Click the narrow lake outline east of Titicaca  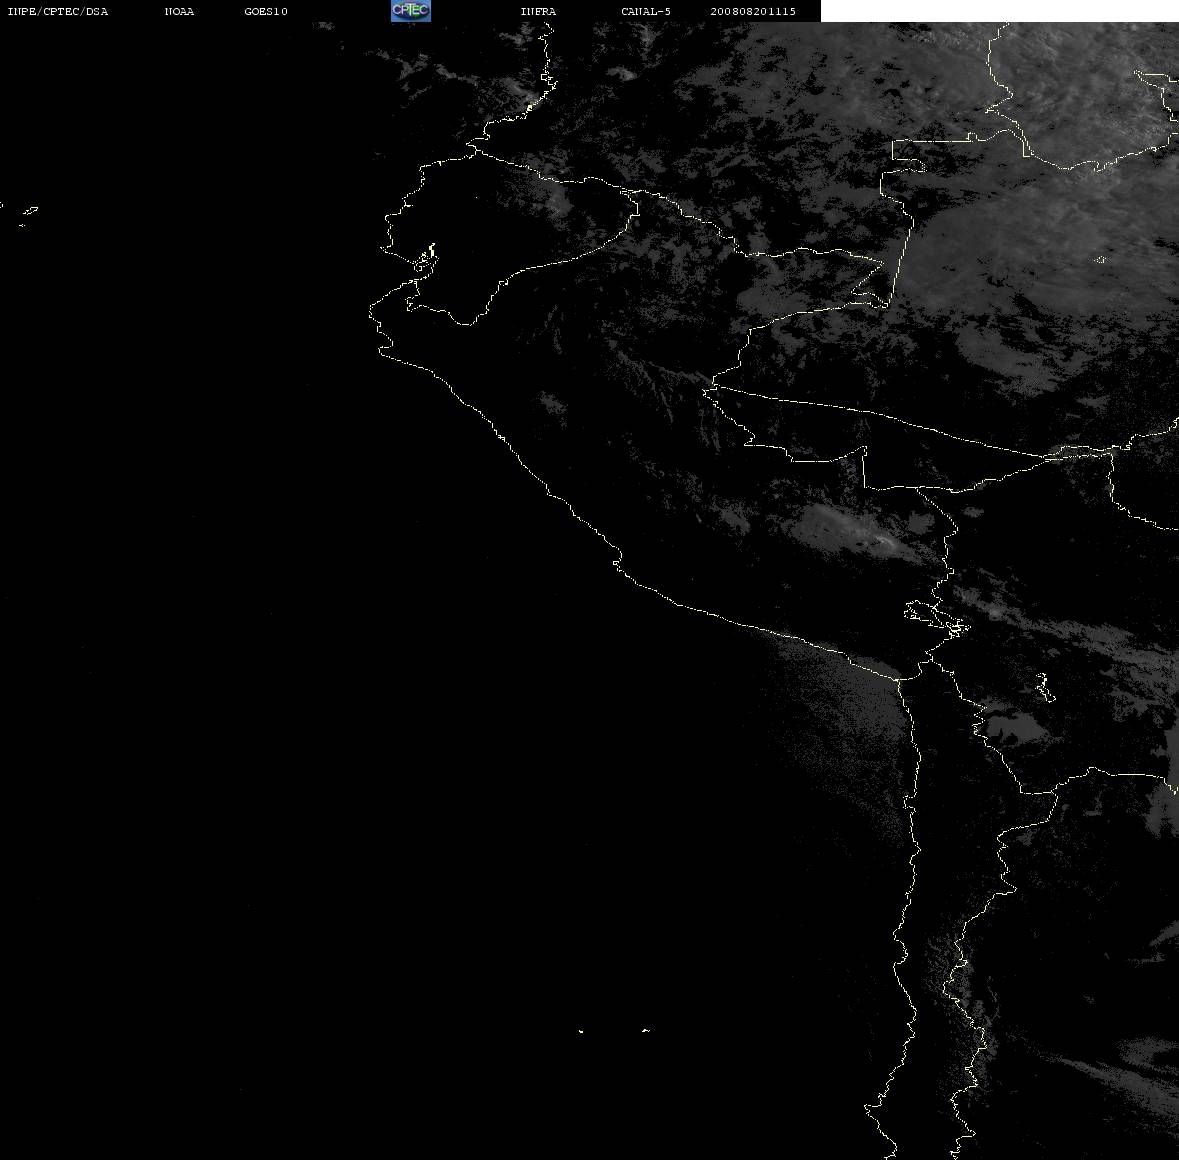pyautogui.click(x=1043, y=687)
